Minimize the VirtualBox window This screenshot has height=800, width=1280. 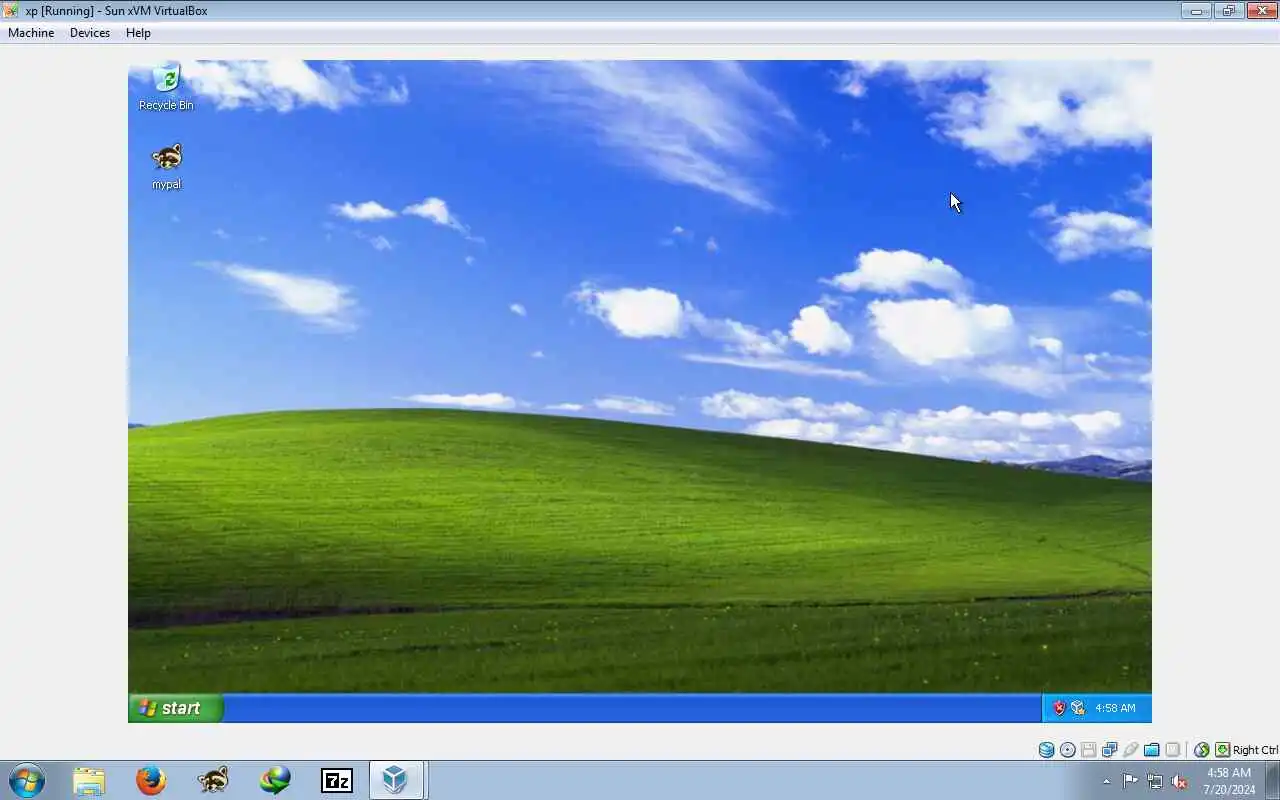click(1196, 11)
